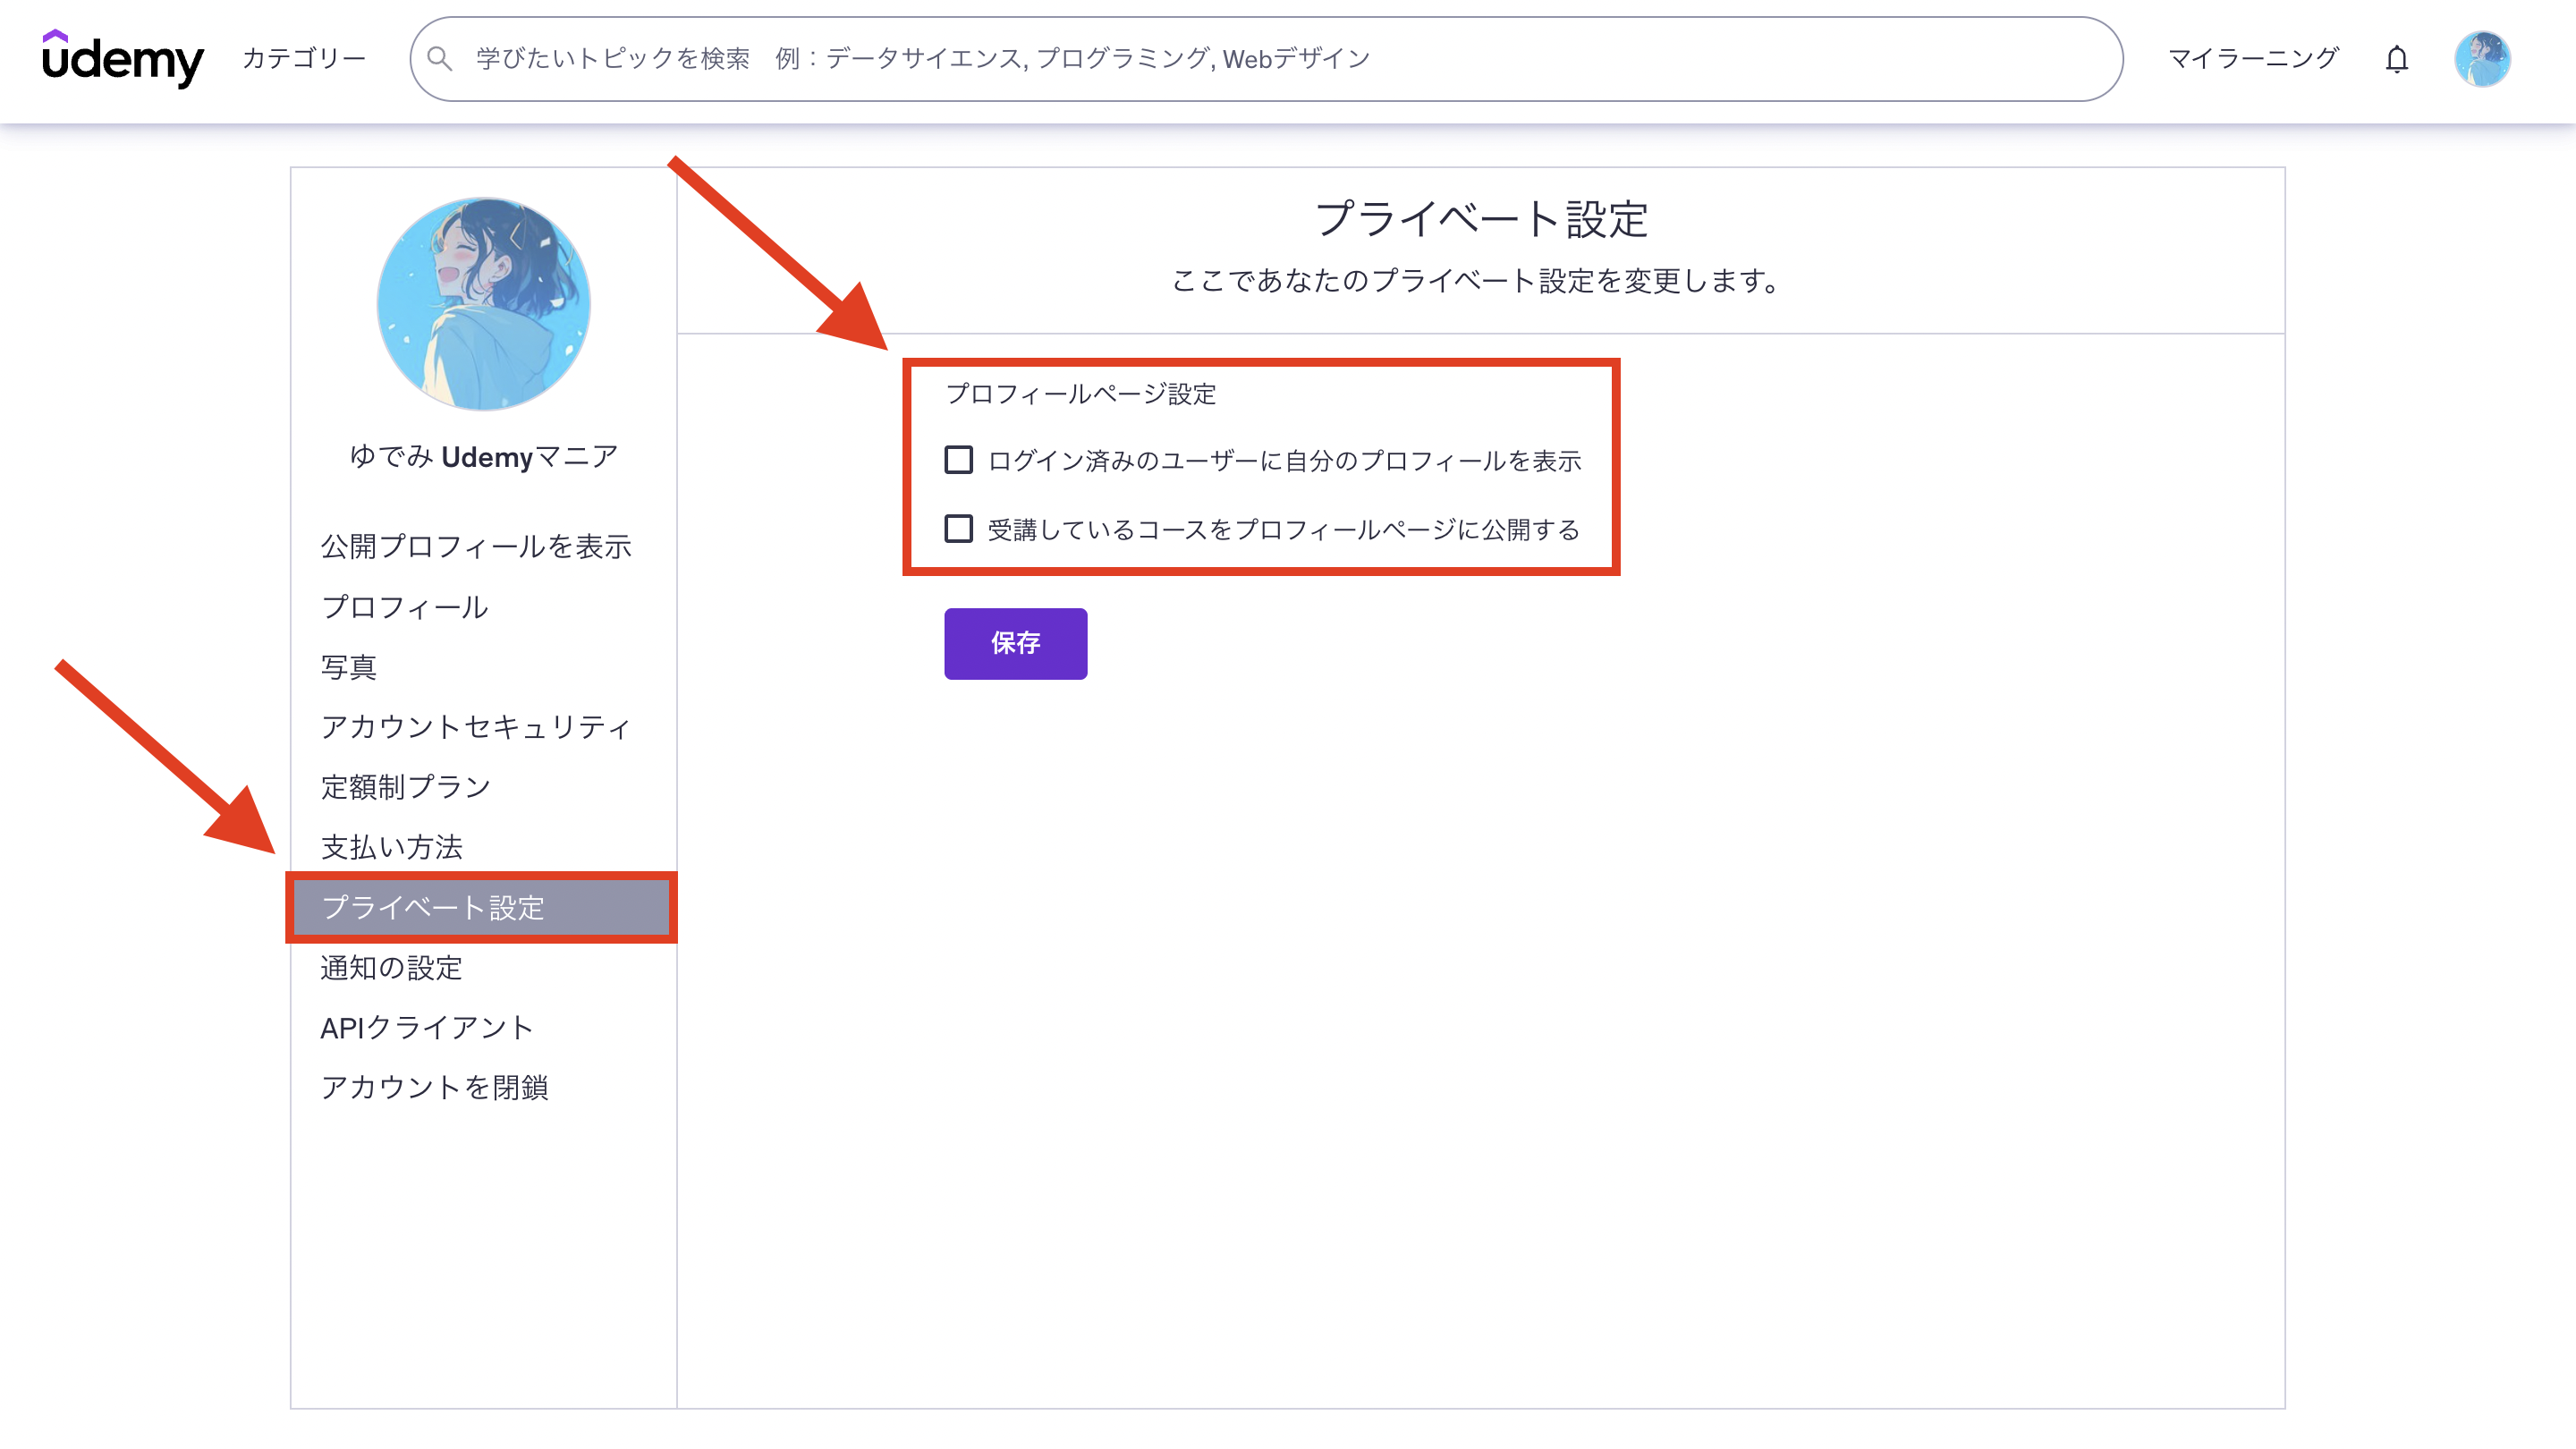Image resolution: width=2576 pixels, height=1449 pixels.
Task: Go to the プロフィール section
Action: point(405,607)
